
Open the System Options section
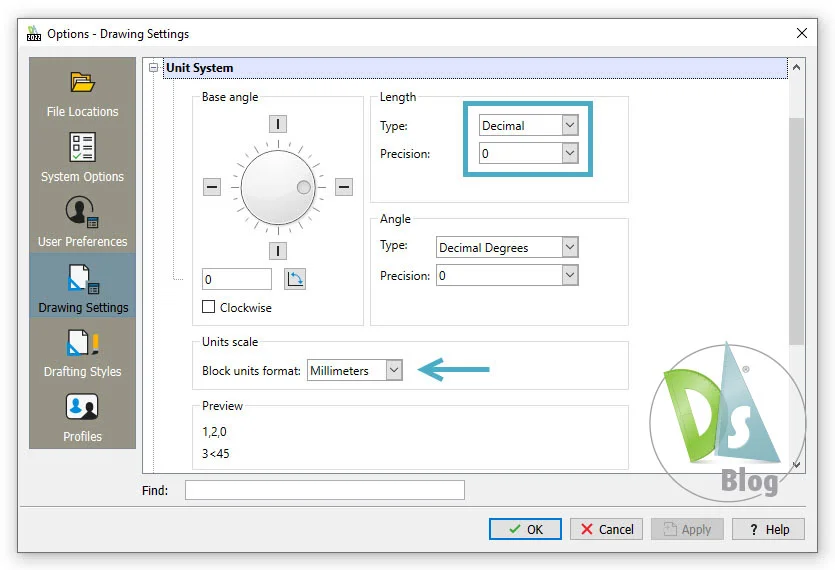tap(82, 158)
